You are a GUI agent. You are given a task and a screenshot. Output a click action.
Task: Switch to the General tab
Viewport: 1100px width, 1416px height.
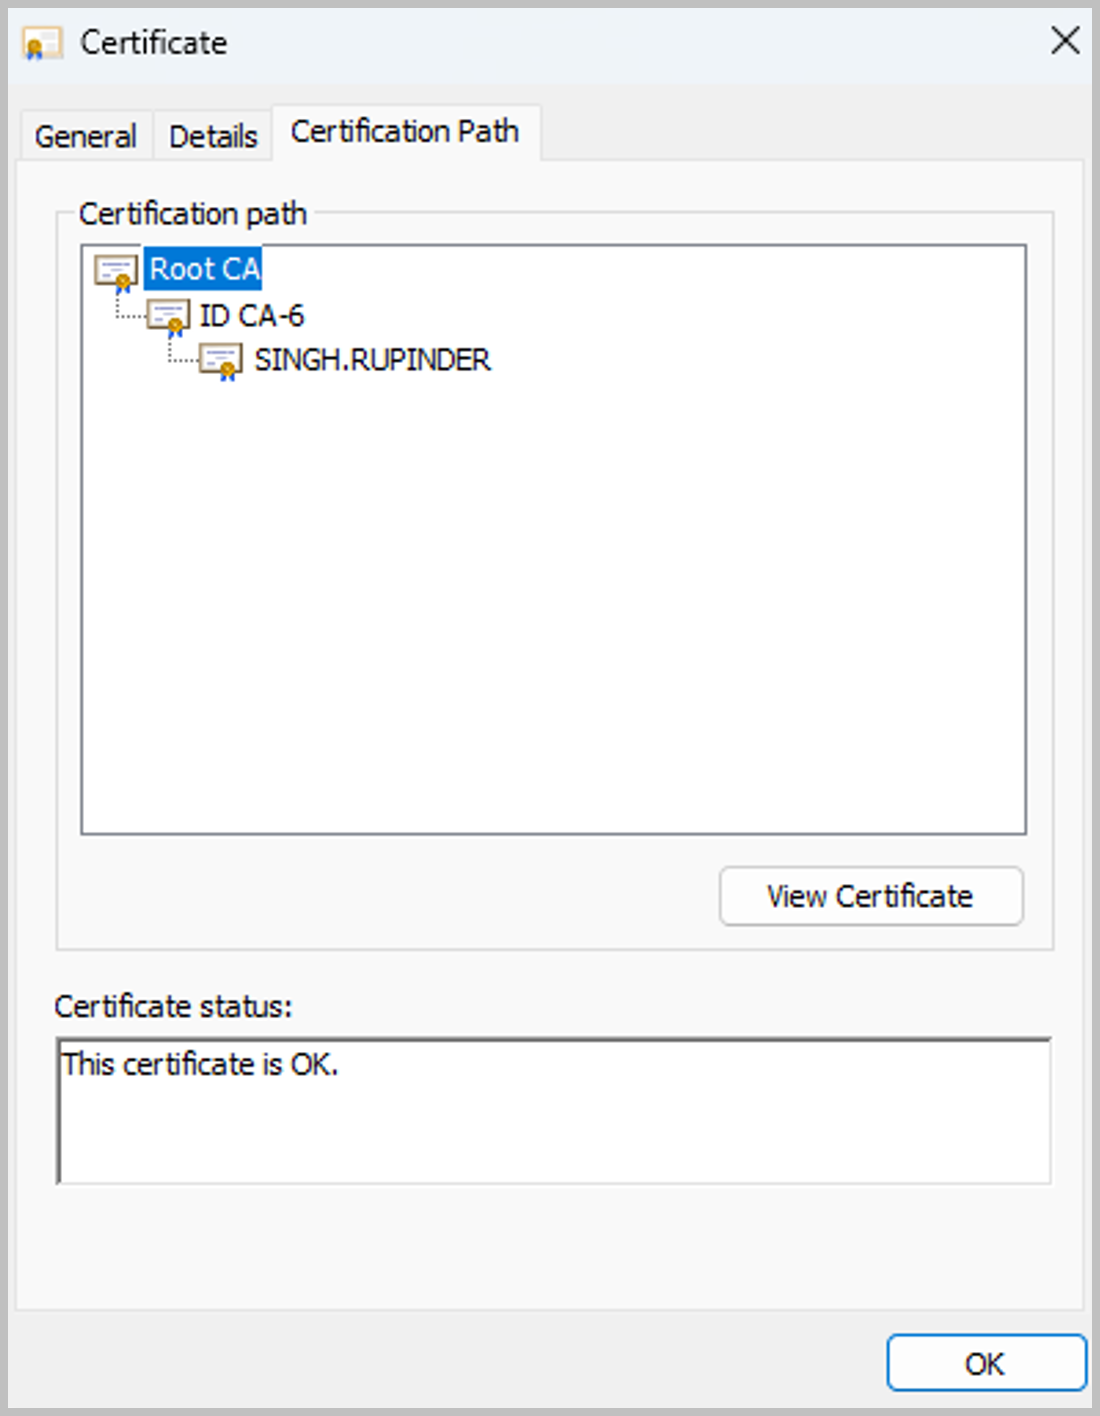pyautogui.click(x=86, y=136)
